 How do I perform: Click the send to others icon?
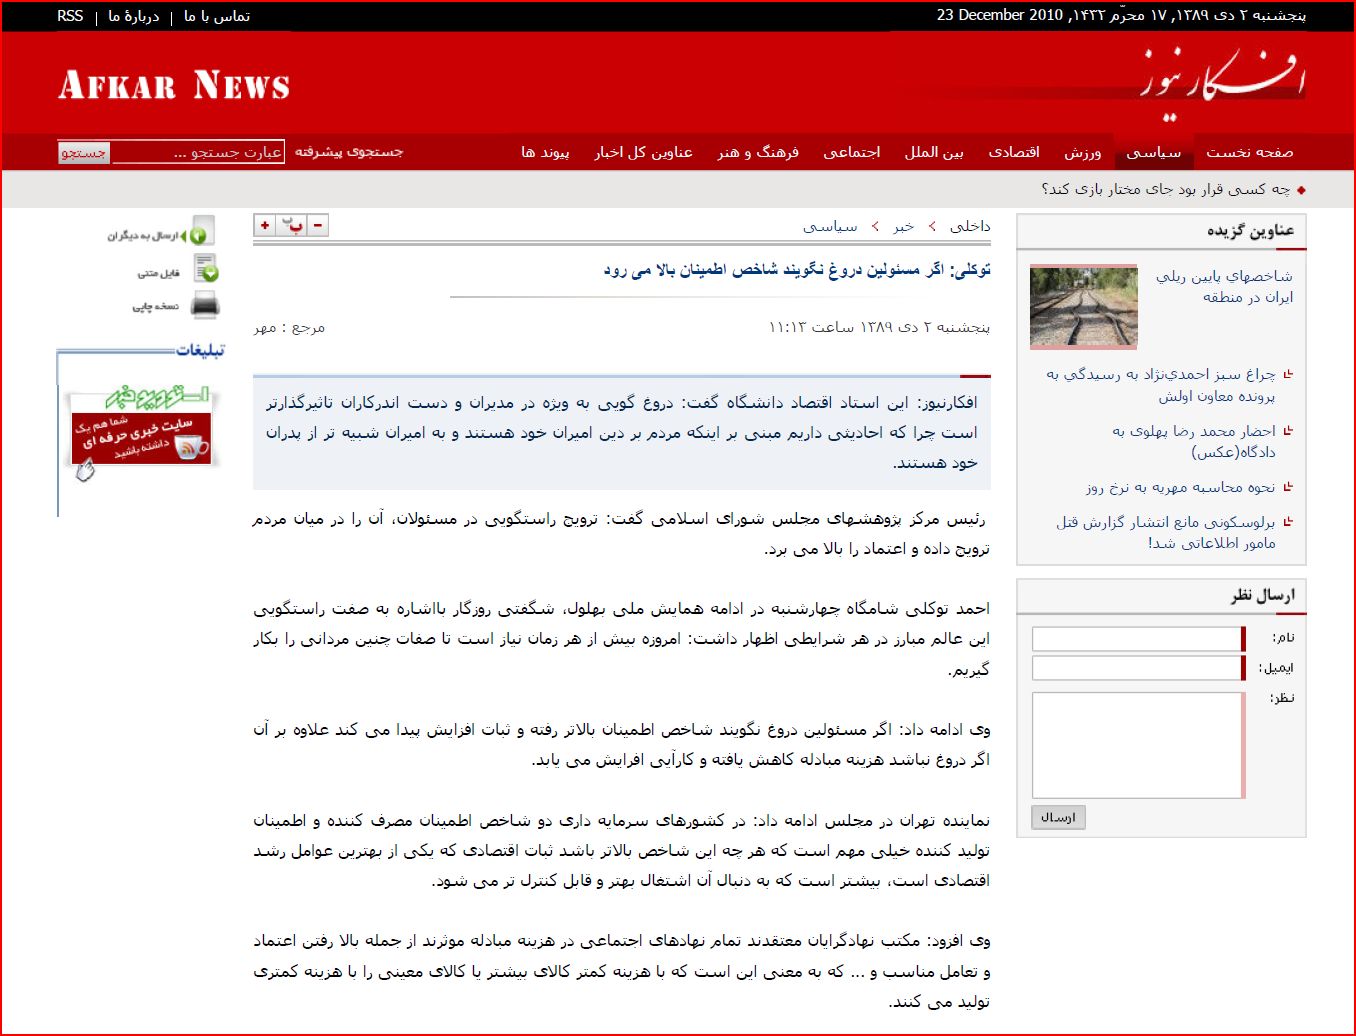tap(201, 233)
